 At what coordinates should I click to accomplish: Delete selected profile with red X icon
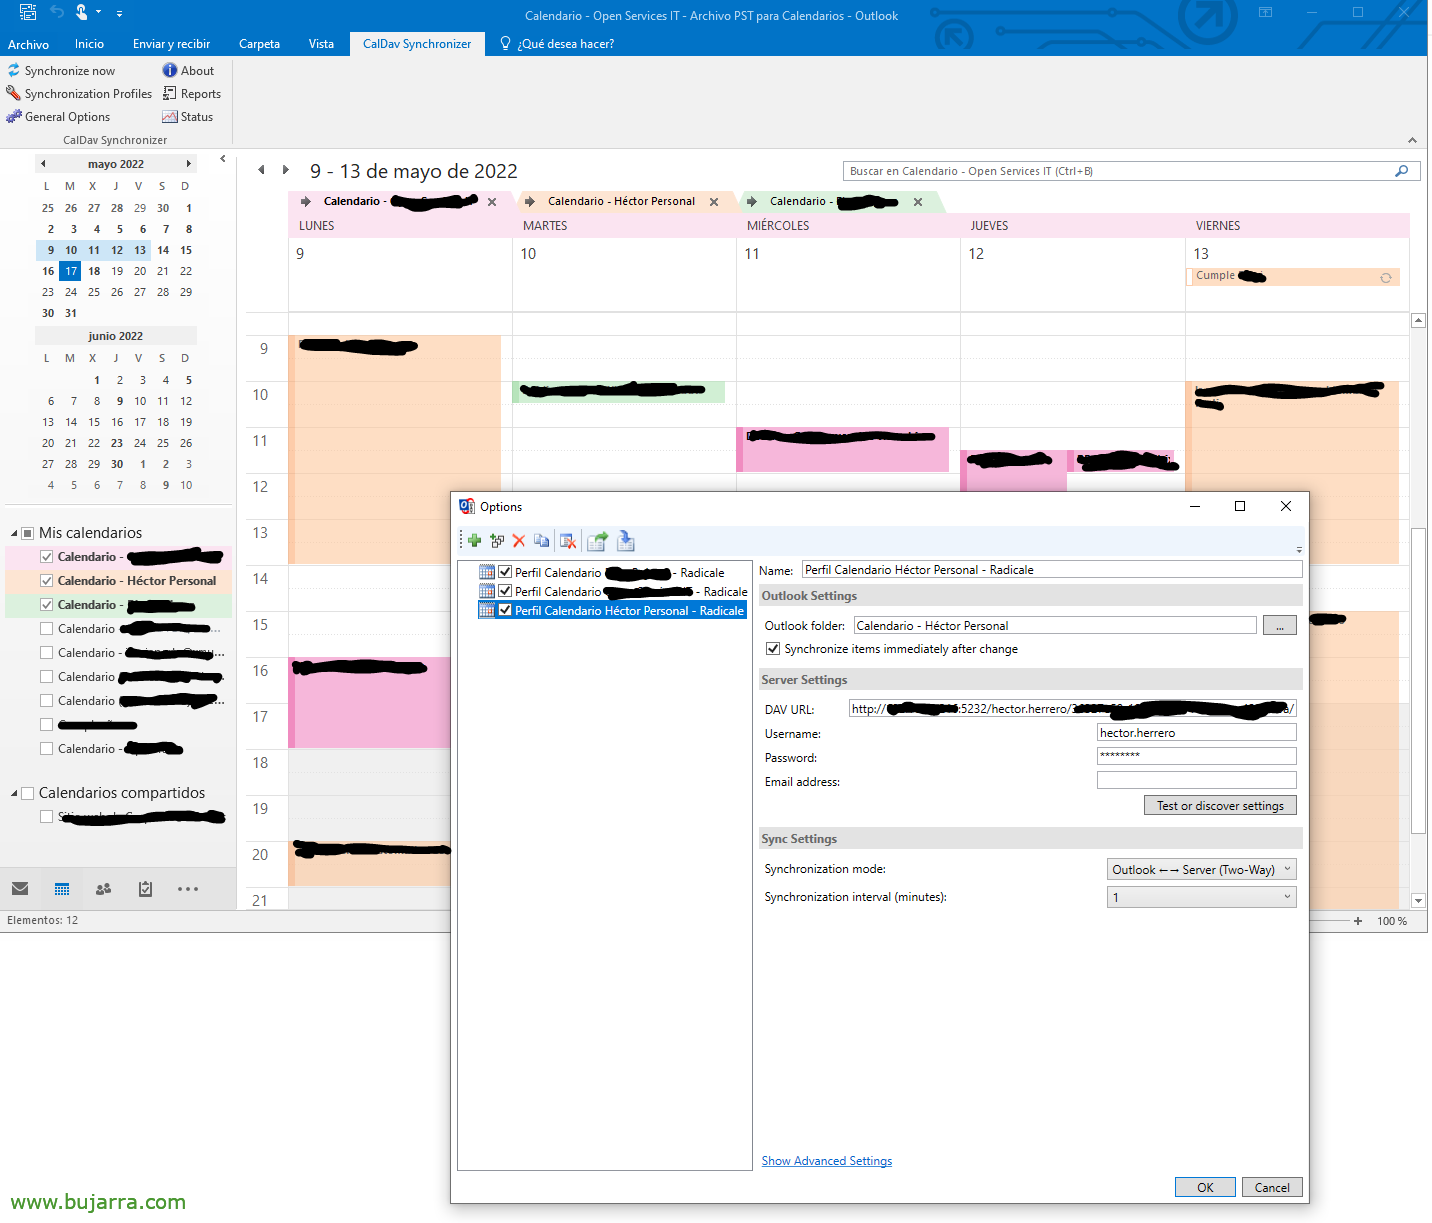[519, 541]
